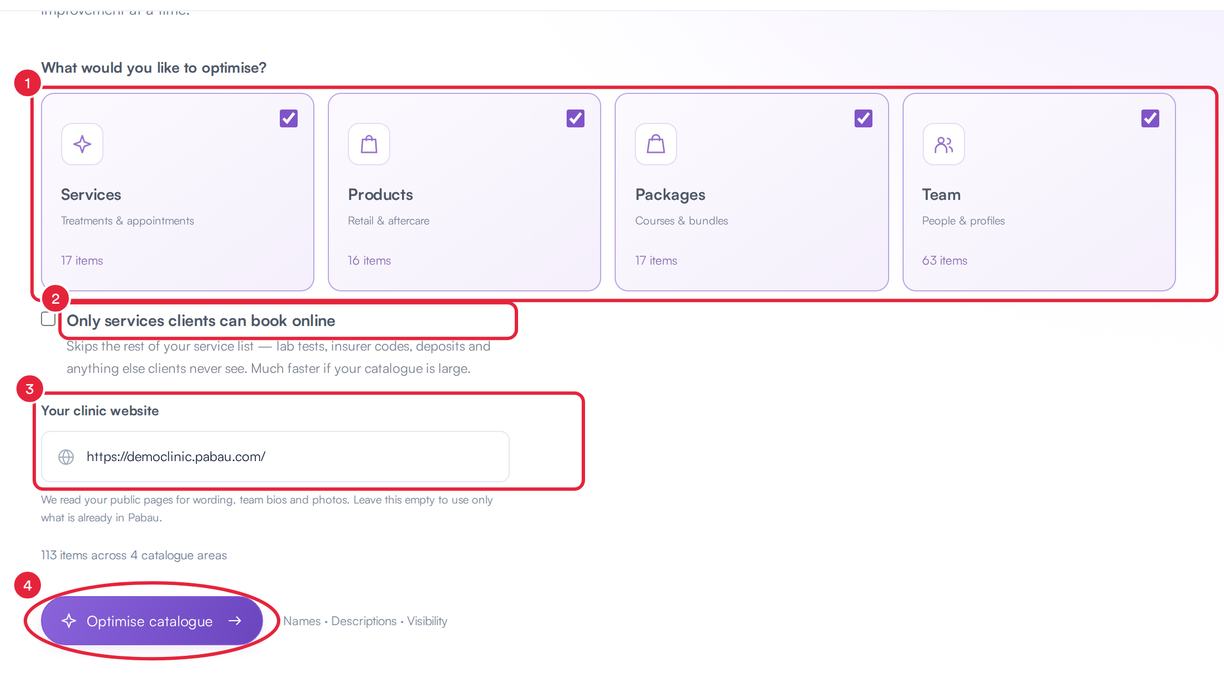Click 'Your clinic website' label
Image resolution: width=1224 pixels, height=690 pixels.
[x=100, y=411]
